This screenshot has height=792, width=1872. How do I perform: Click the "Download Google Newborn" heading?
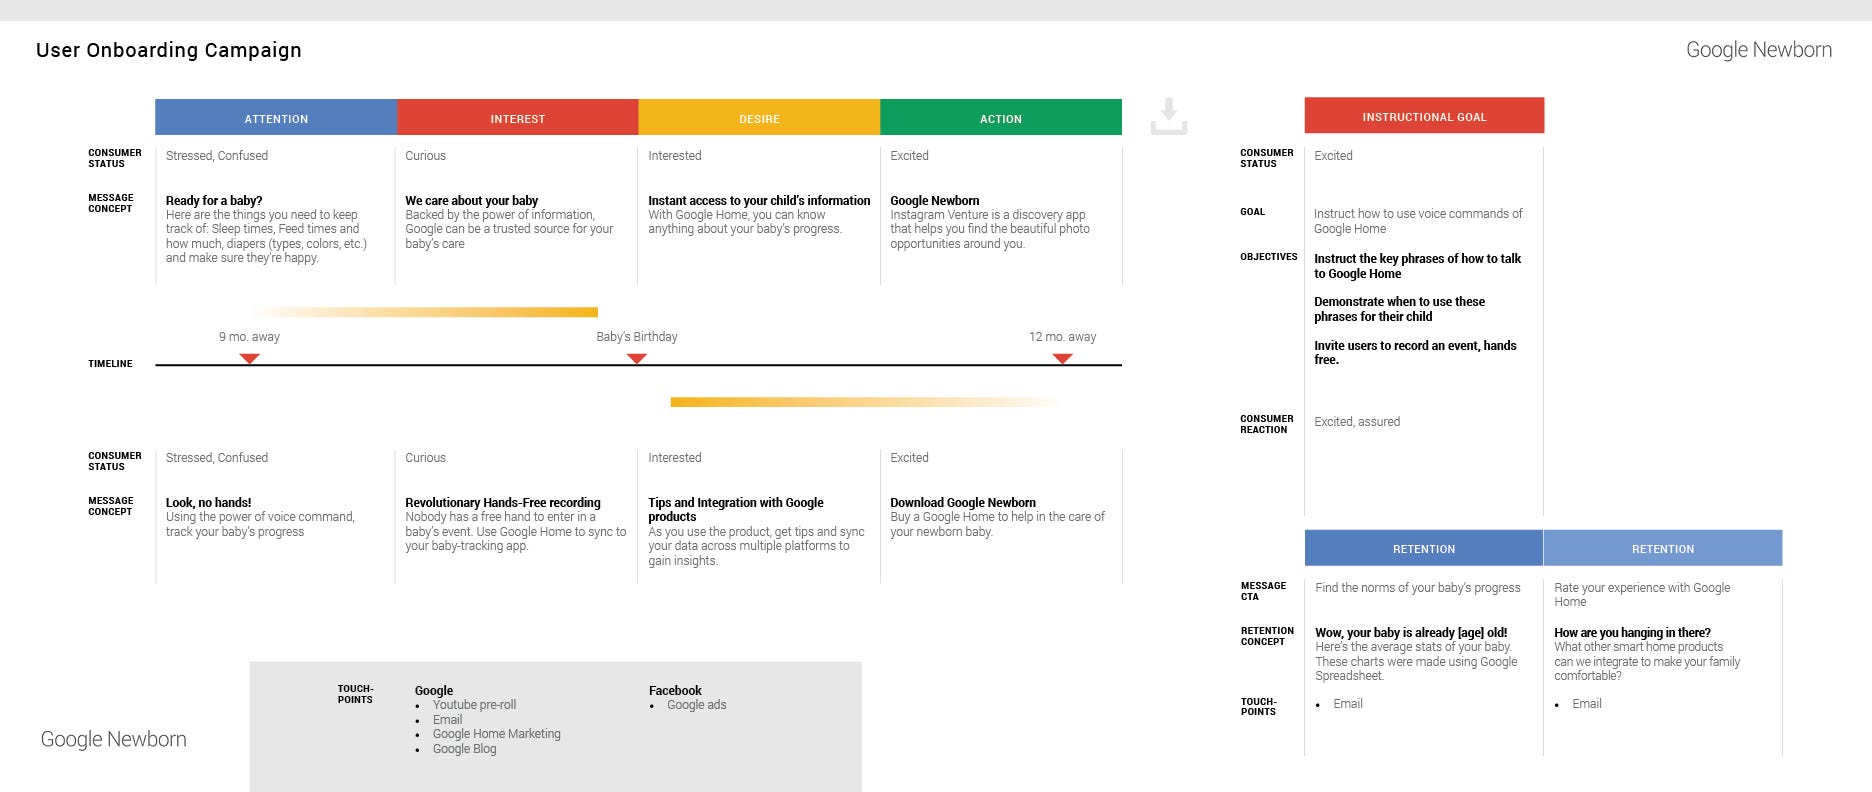tap(963, 502)
